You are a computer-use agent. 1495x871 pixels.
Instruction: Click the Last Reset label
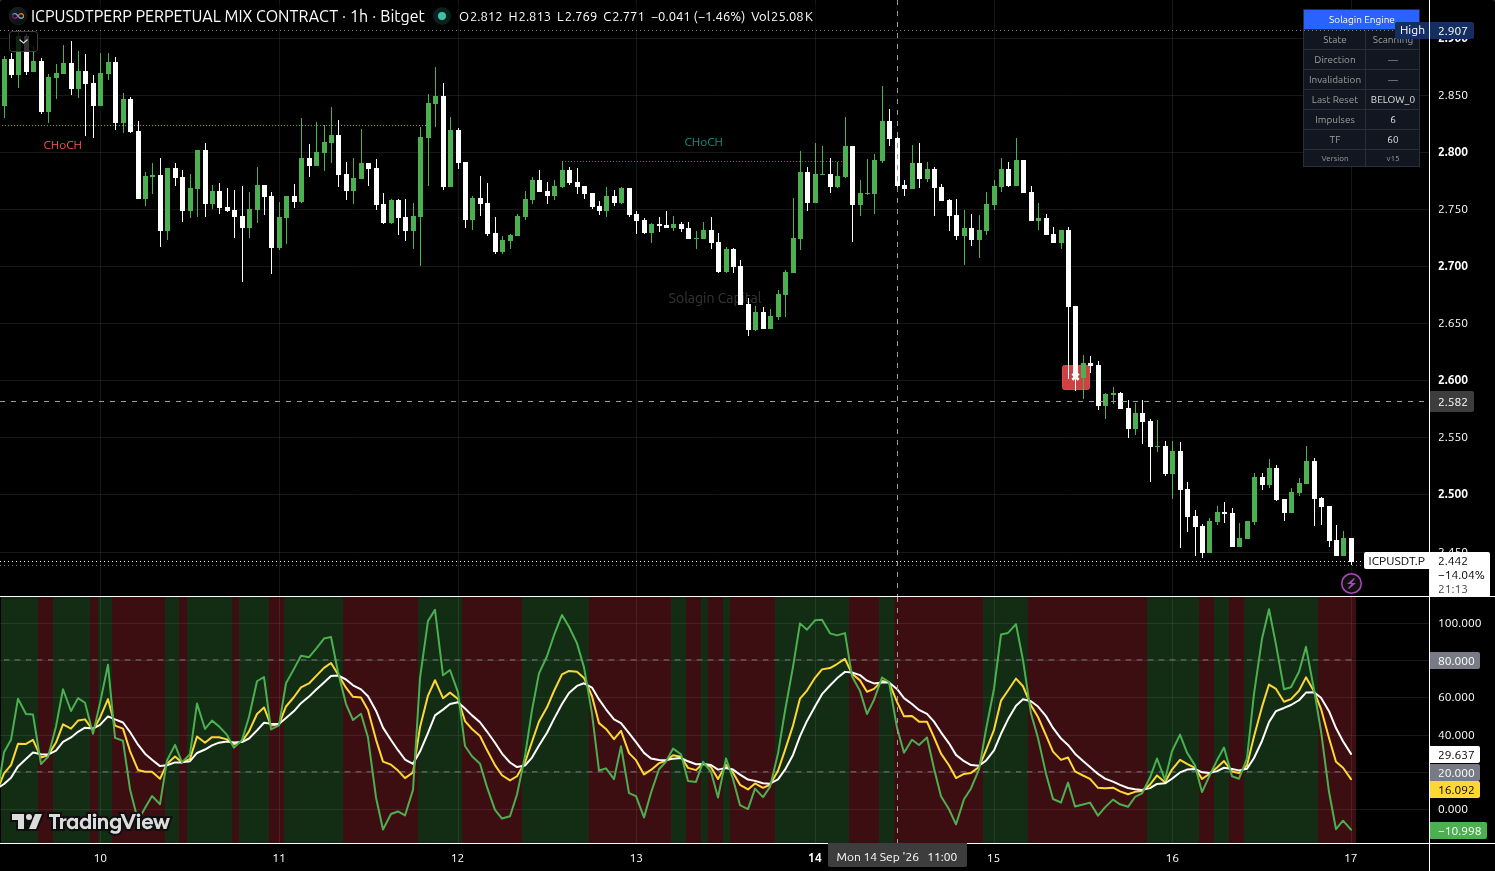coord(1335,100)
